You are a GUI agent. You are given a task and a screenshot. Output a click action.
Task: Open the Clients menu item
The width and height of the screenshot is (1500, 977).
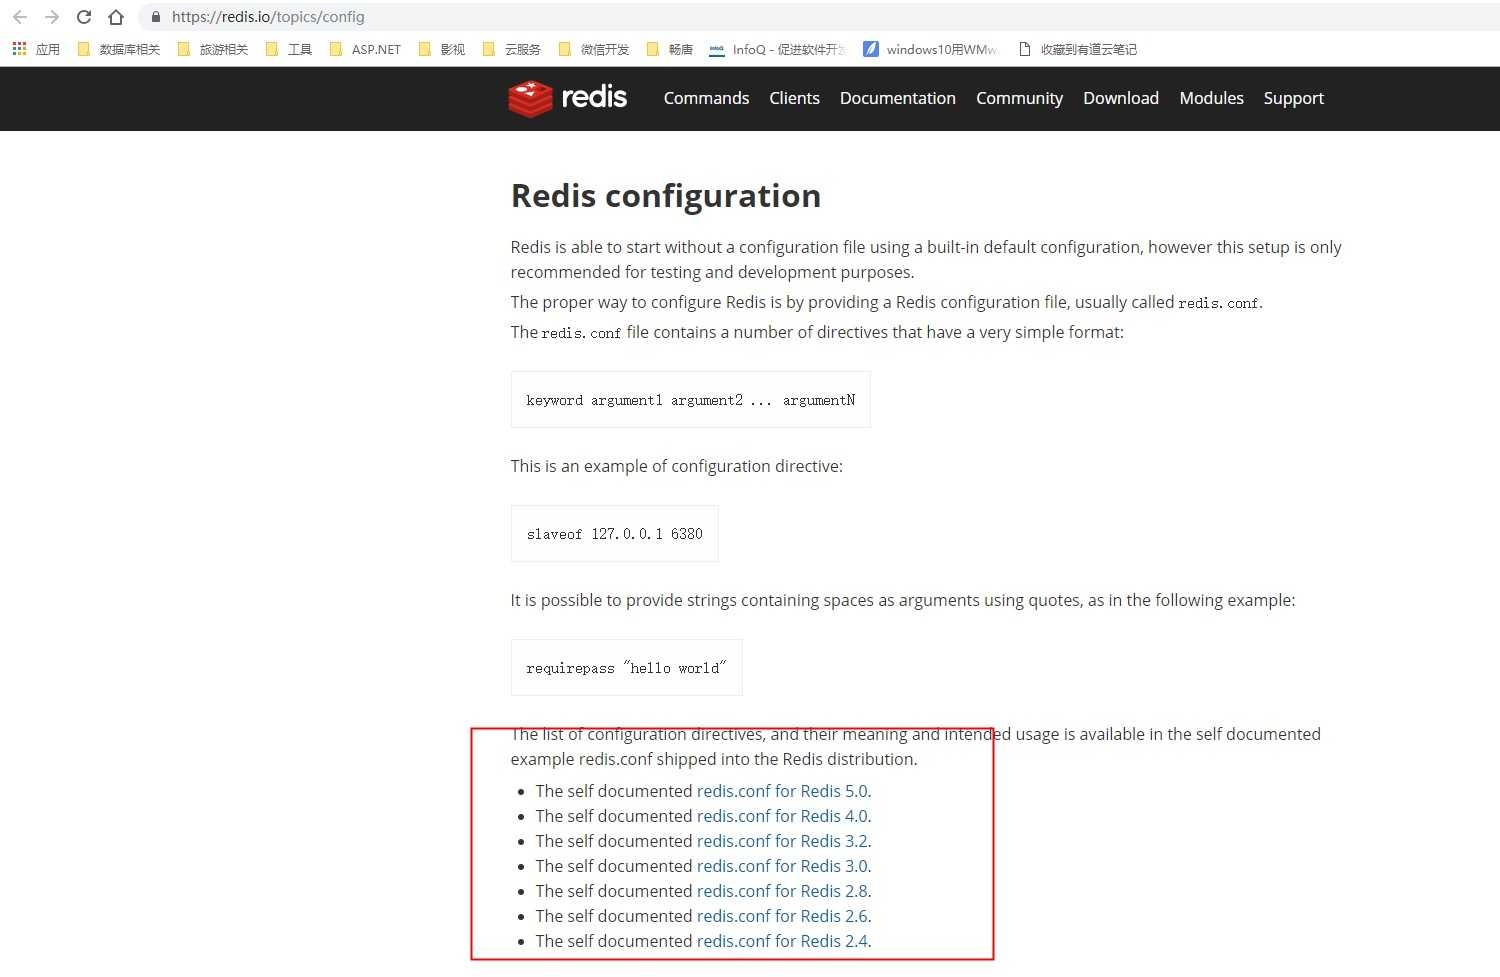(x=794, y=98)
